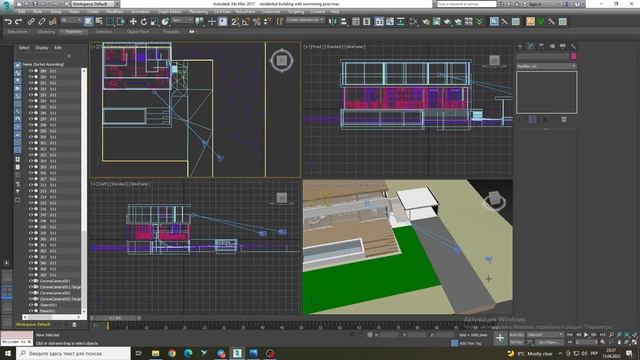Open Left viewport label menu

pyautogui.click(x=121, y=184)
